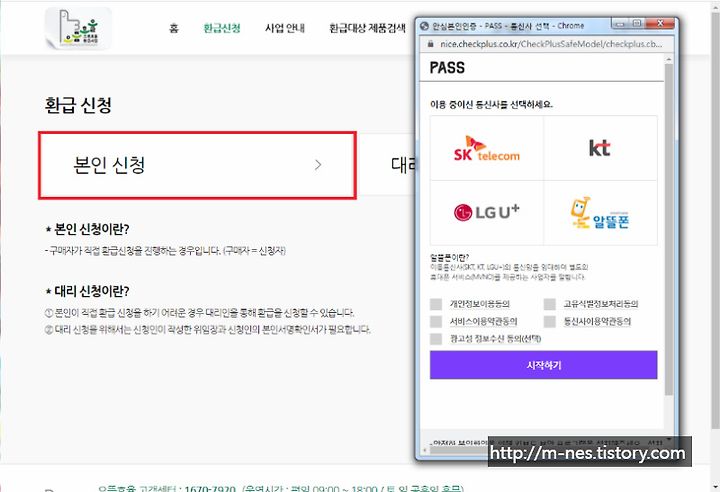This screenshot has width=720, height=492.
Task: Select SK telecom carrier logo
Action: click(487, 148)
